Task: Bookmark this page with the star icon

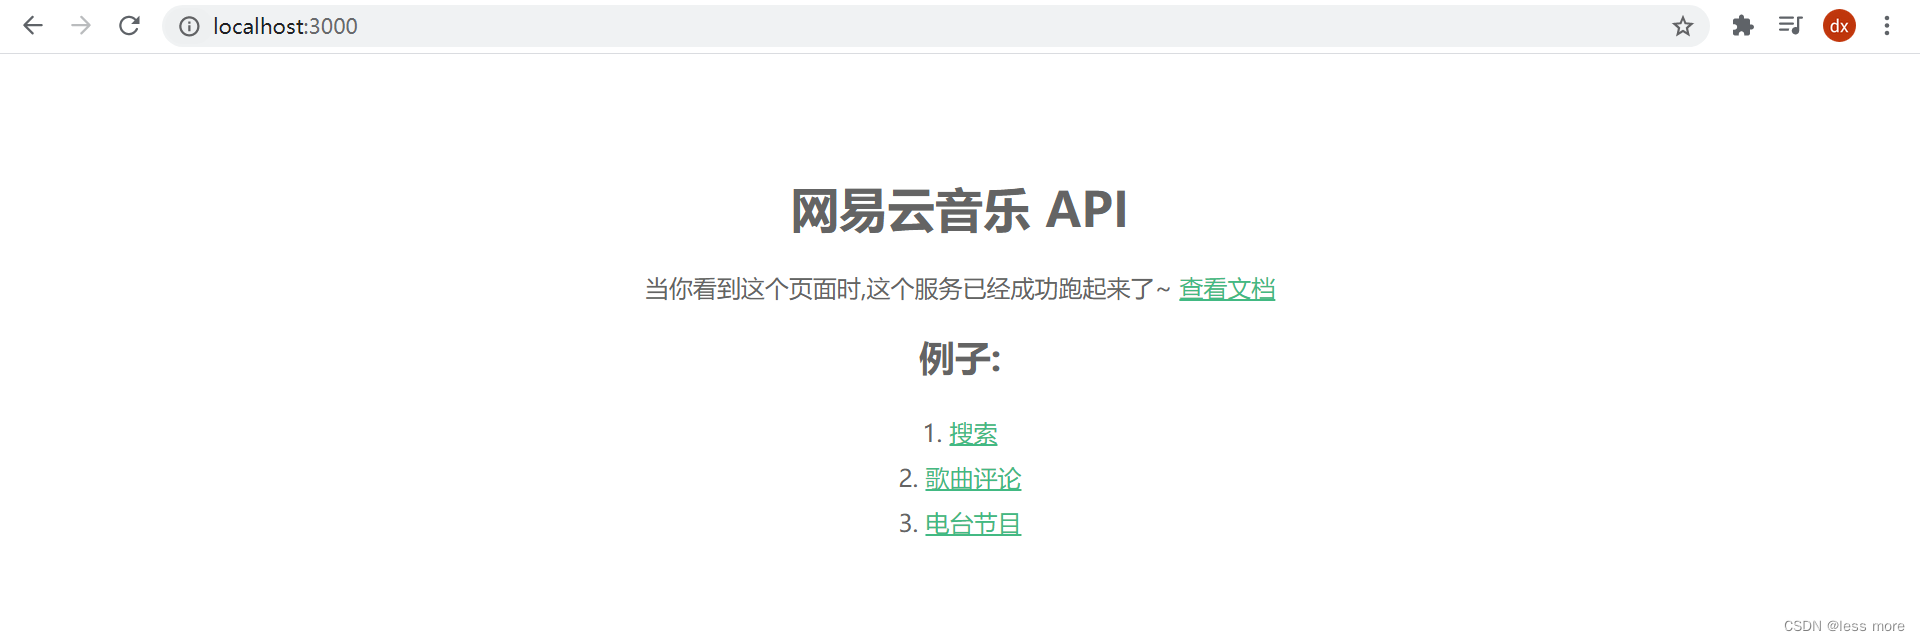Action: [x=1683, y=26]
